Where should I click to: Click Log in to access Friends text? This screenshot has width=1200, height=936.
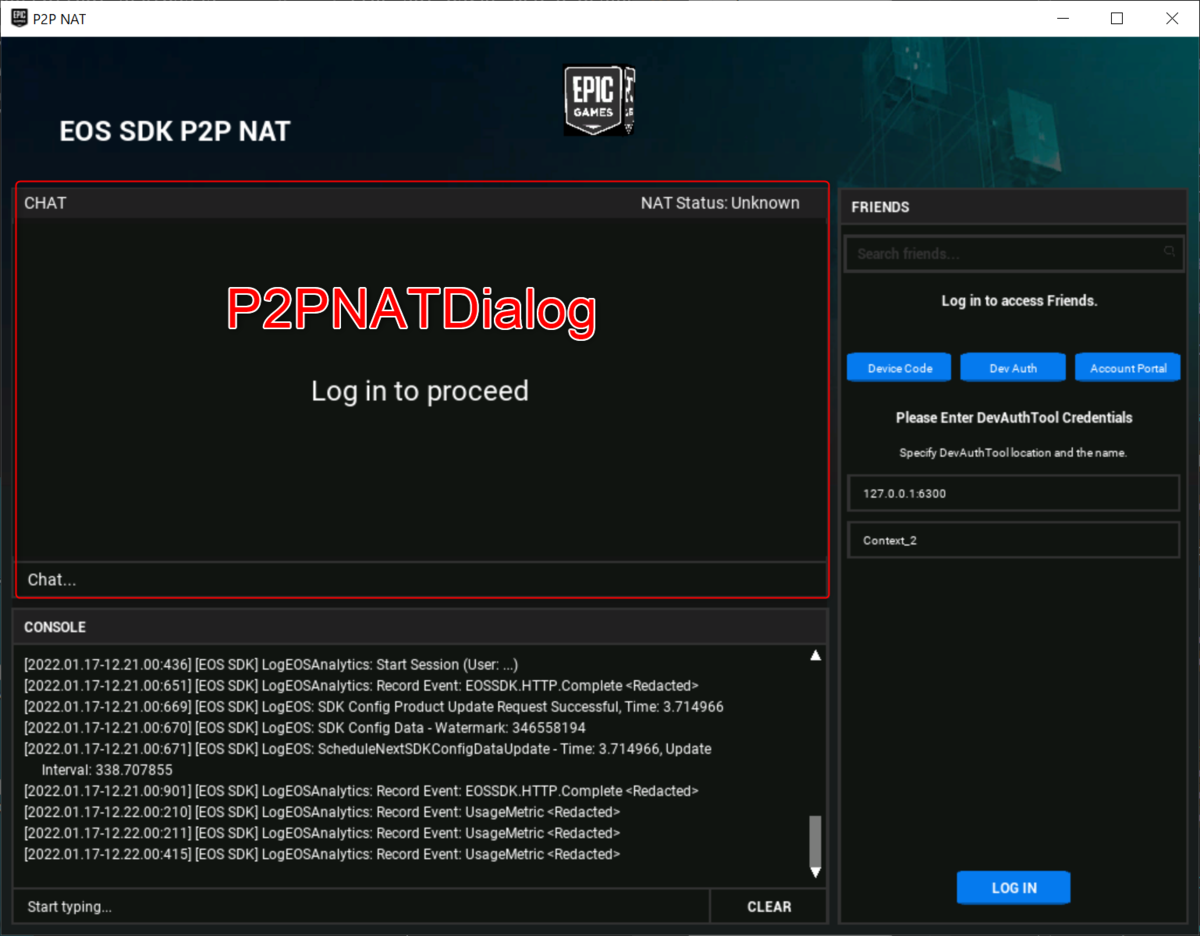1019,300
